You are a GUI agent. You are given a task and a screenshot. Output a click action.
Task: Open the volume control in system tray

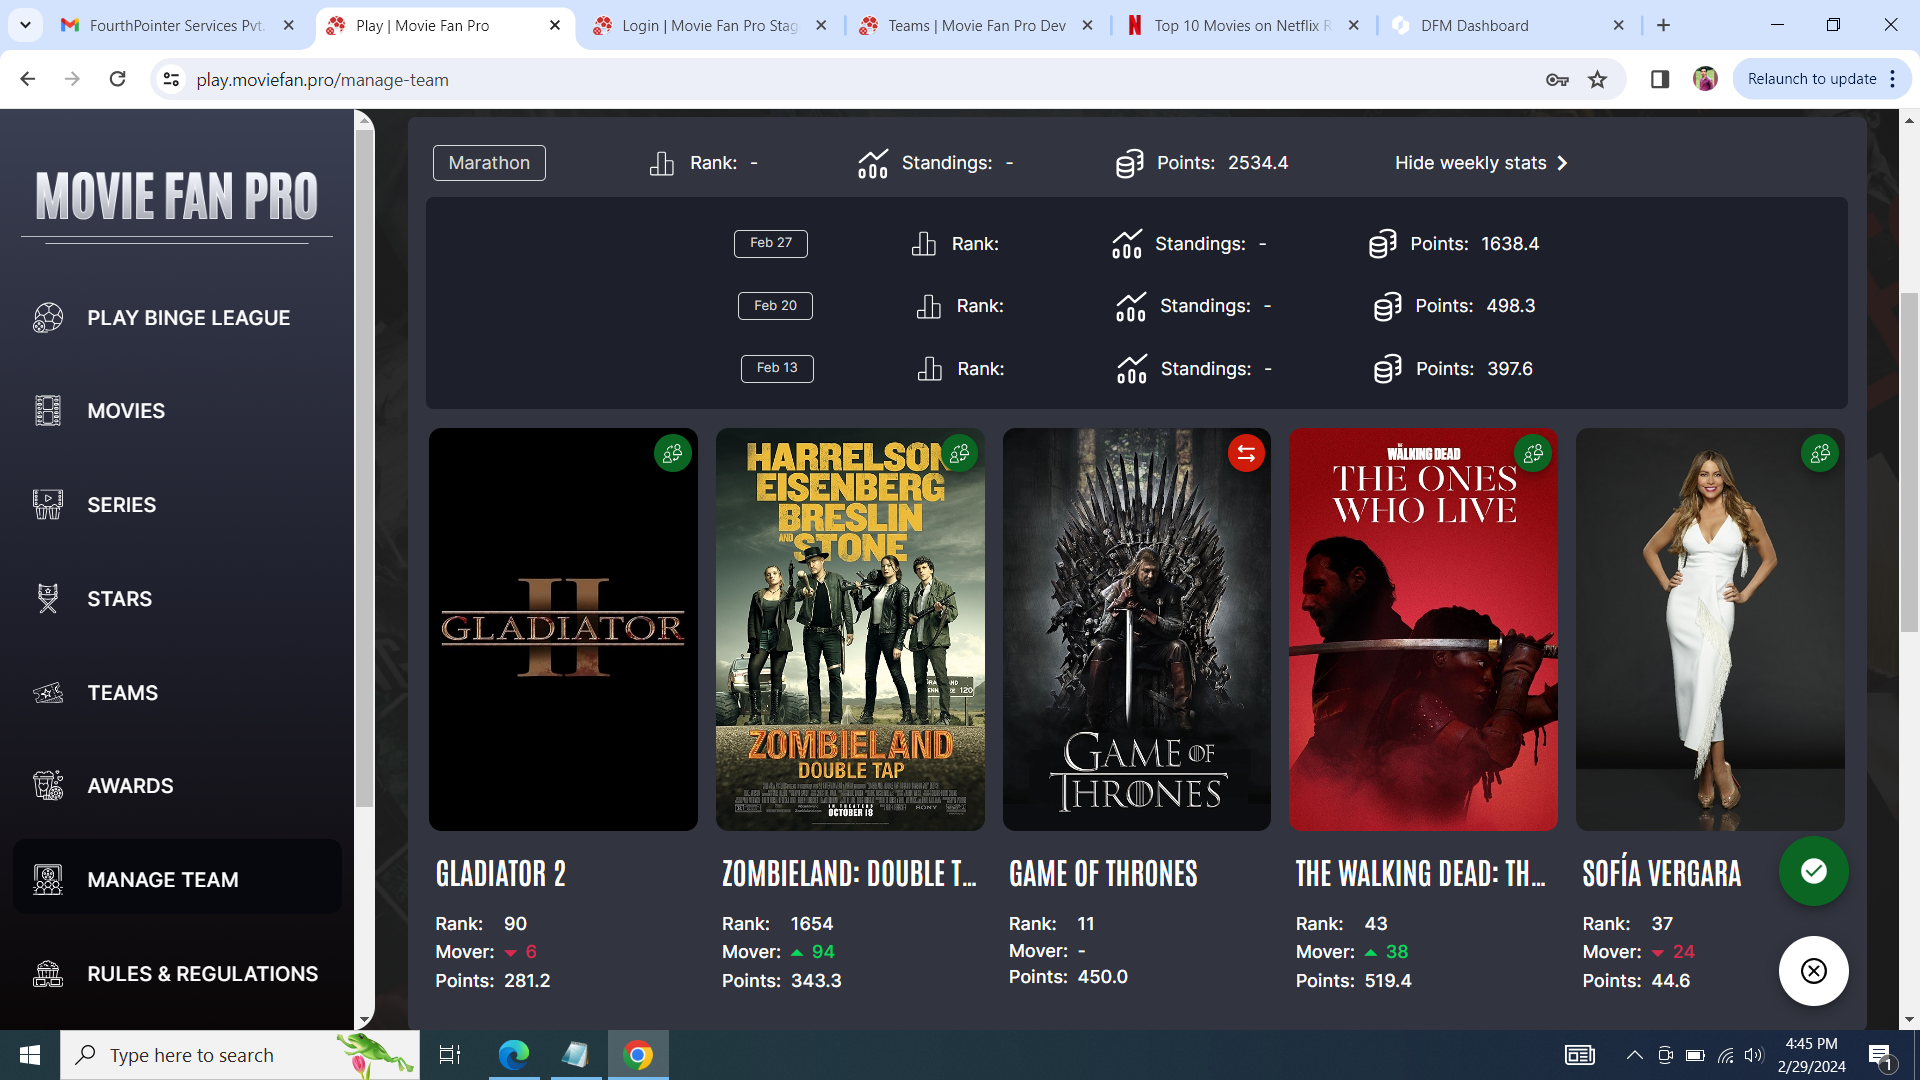point(1754,1055)
